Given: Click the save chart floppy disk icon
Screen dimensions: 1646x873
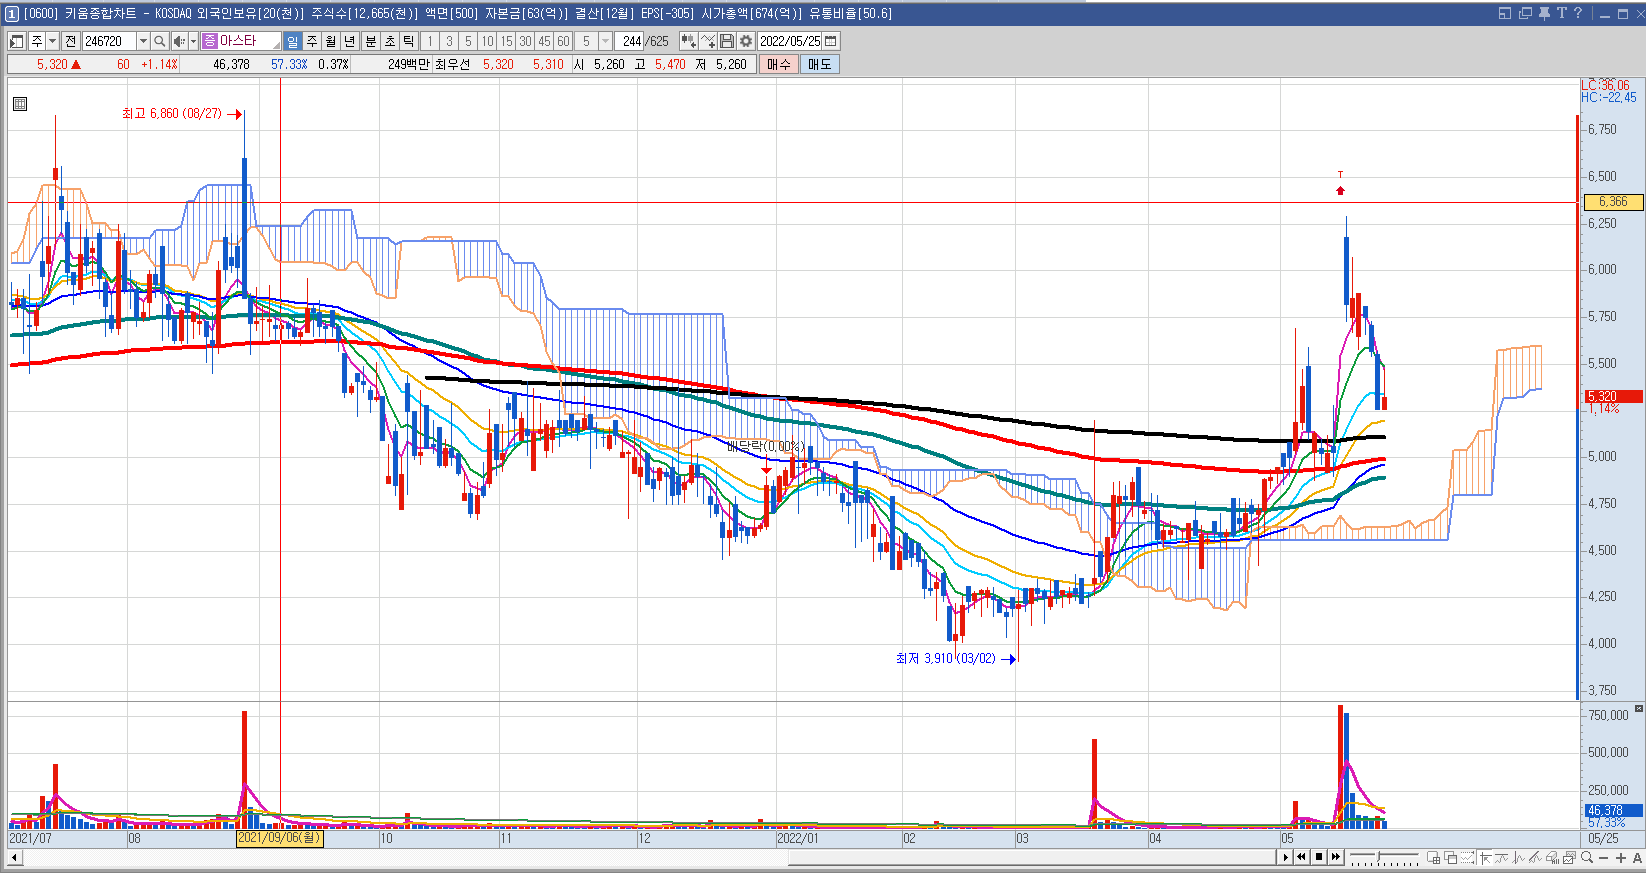Looking at the screenshot, I should [727, 41].
